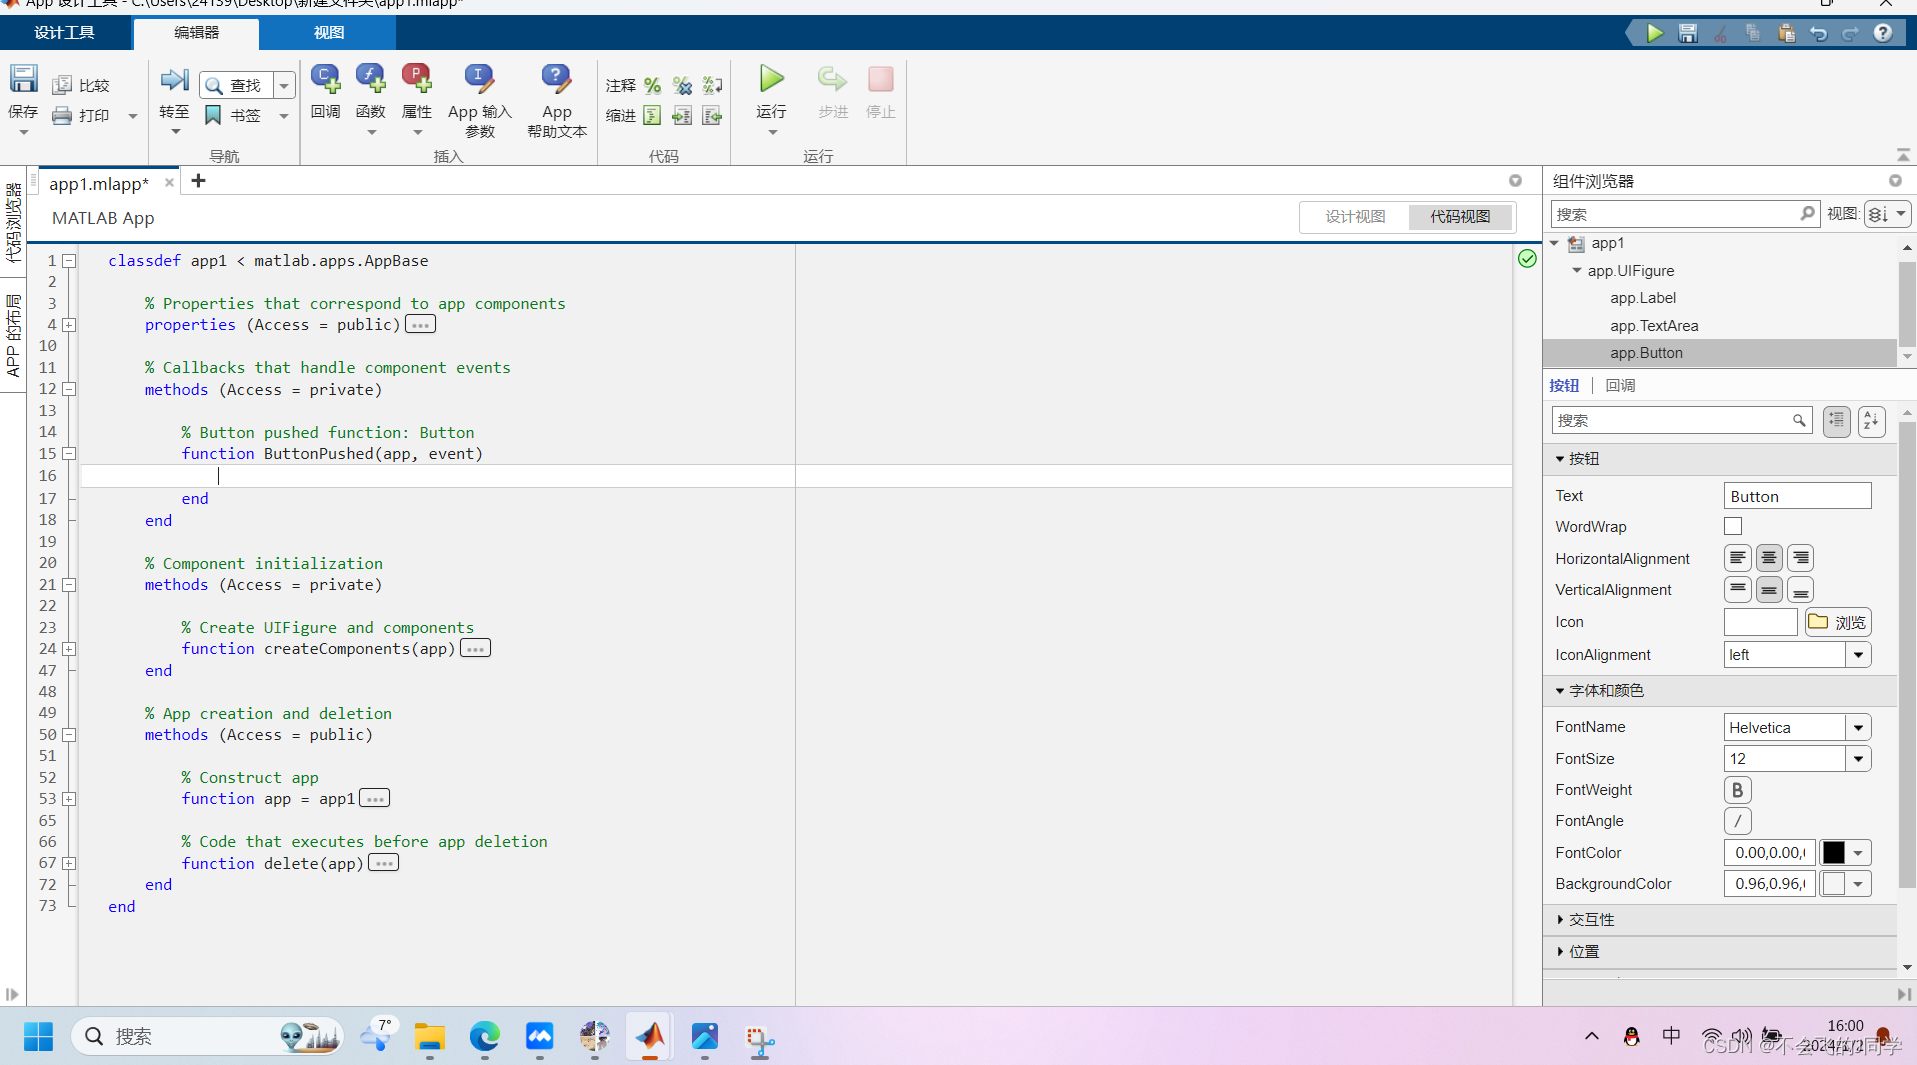The width and height of the screenshot is (1917, 1065).
Task: Click the Undo icon in quick access bar
Action: pyautogui.click(x=1818, y=33)
